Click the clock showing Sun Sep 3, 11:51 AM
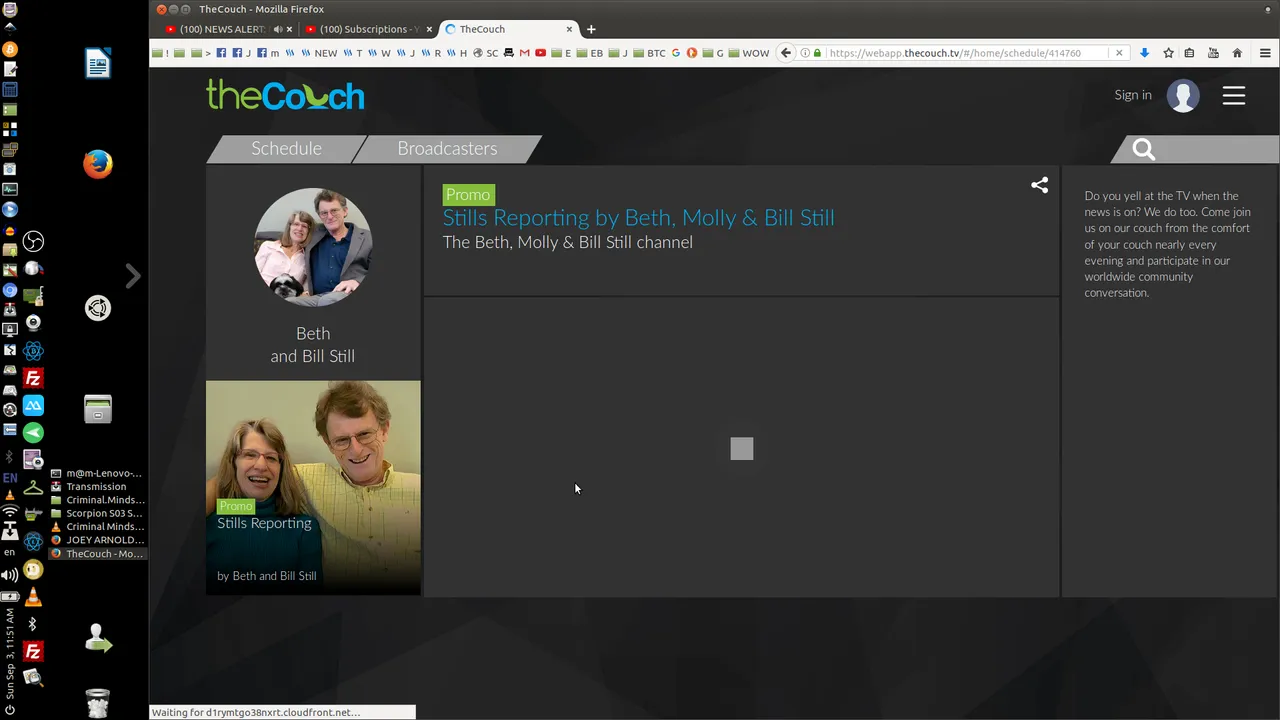The image size is (1280, 720). pos(10,652)
